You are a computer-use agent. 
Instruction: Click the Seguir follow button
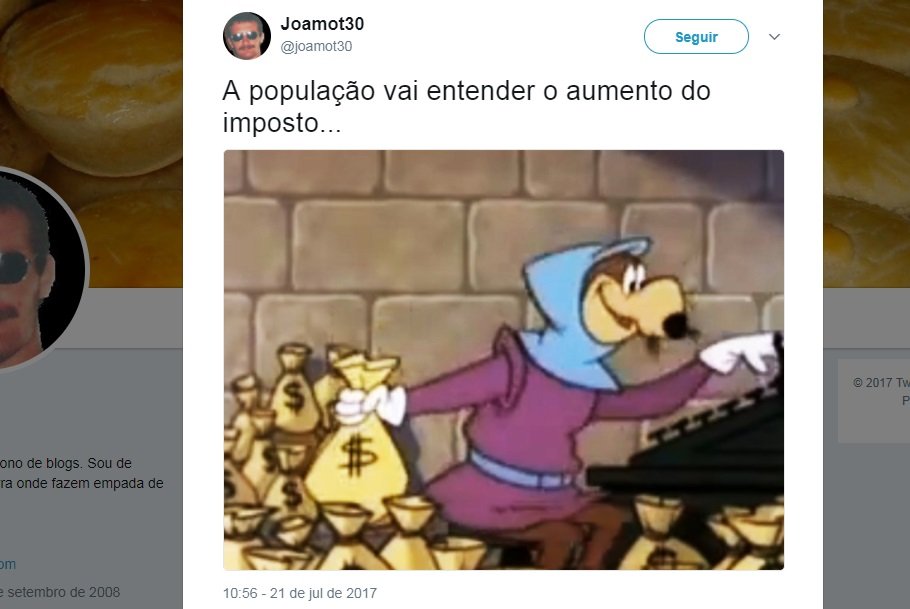pyautogui.click(x=696, y=37)
